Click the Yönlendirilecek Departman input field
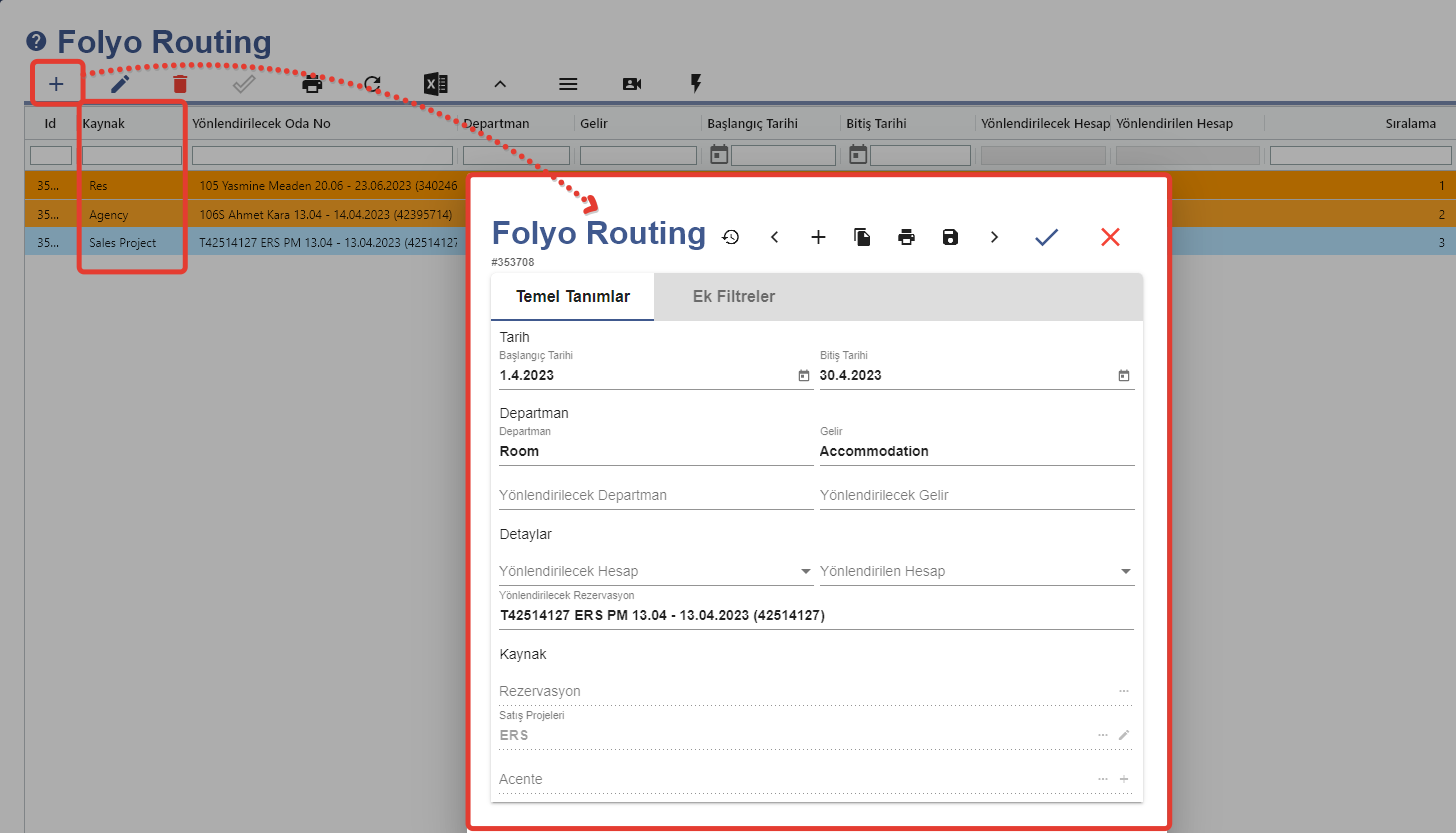1456x833 pixels. (655, 495)
